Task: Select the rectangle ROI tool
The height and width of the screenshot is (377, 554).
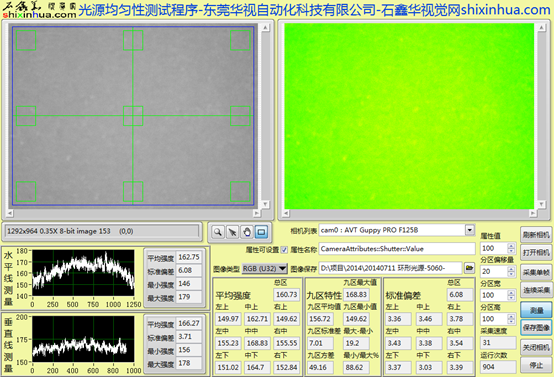Action: pyautogui.click(x=261, y=232)
